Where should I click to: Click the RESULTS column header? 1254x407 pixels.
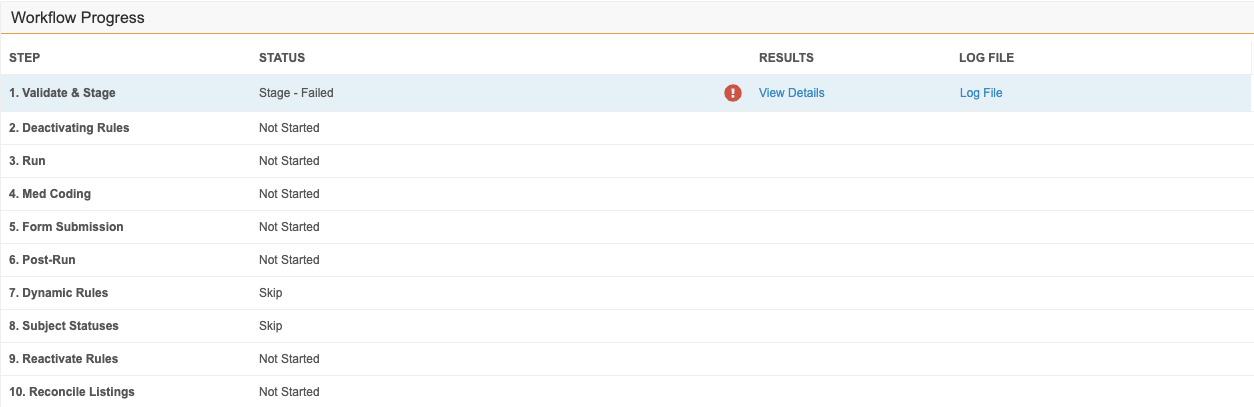786,58
